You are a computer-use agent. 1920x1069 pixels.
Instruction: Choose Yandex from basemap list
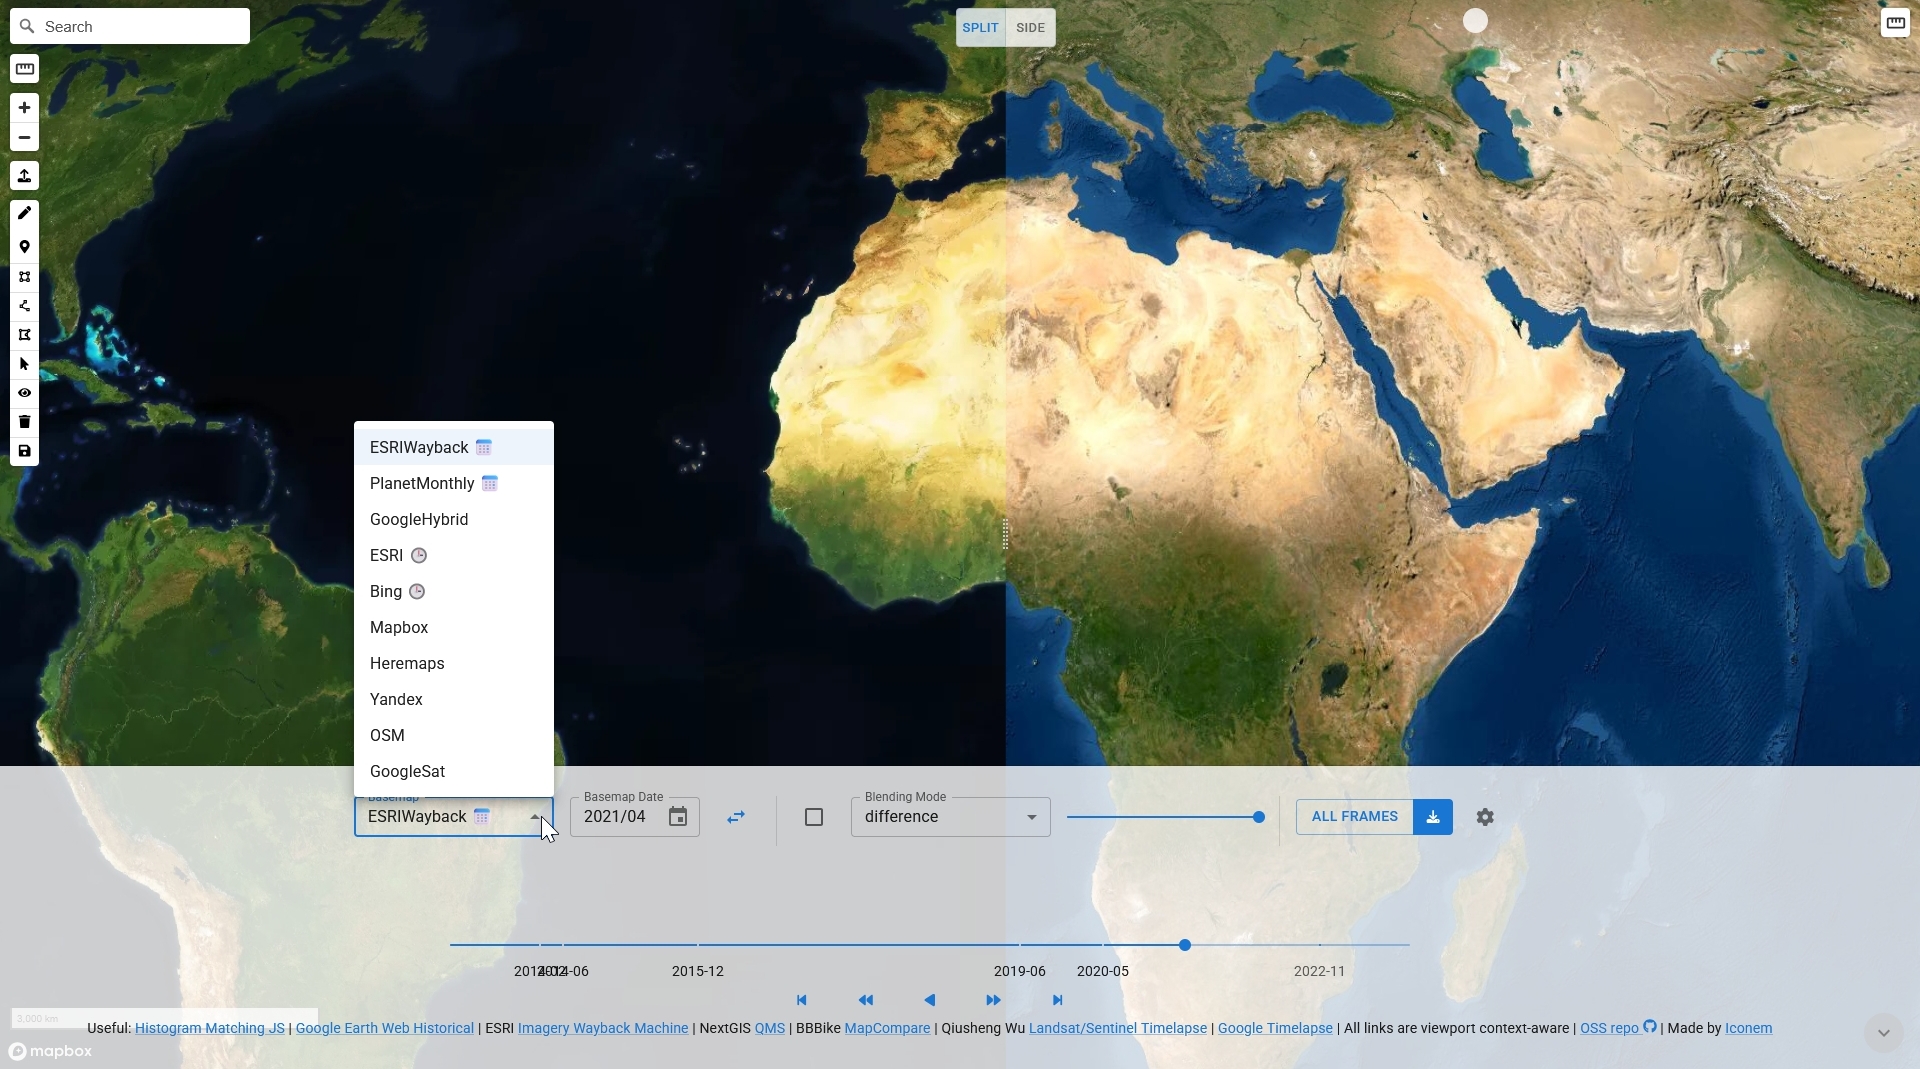[454, 699]
